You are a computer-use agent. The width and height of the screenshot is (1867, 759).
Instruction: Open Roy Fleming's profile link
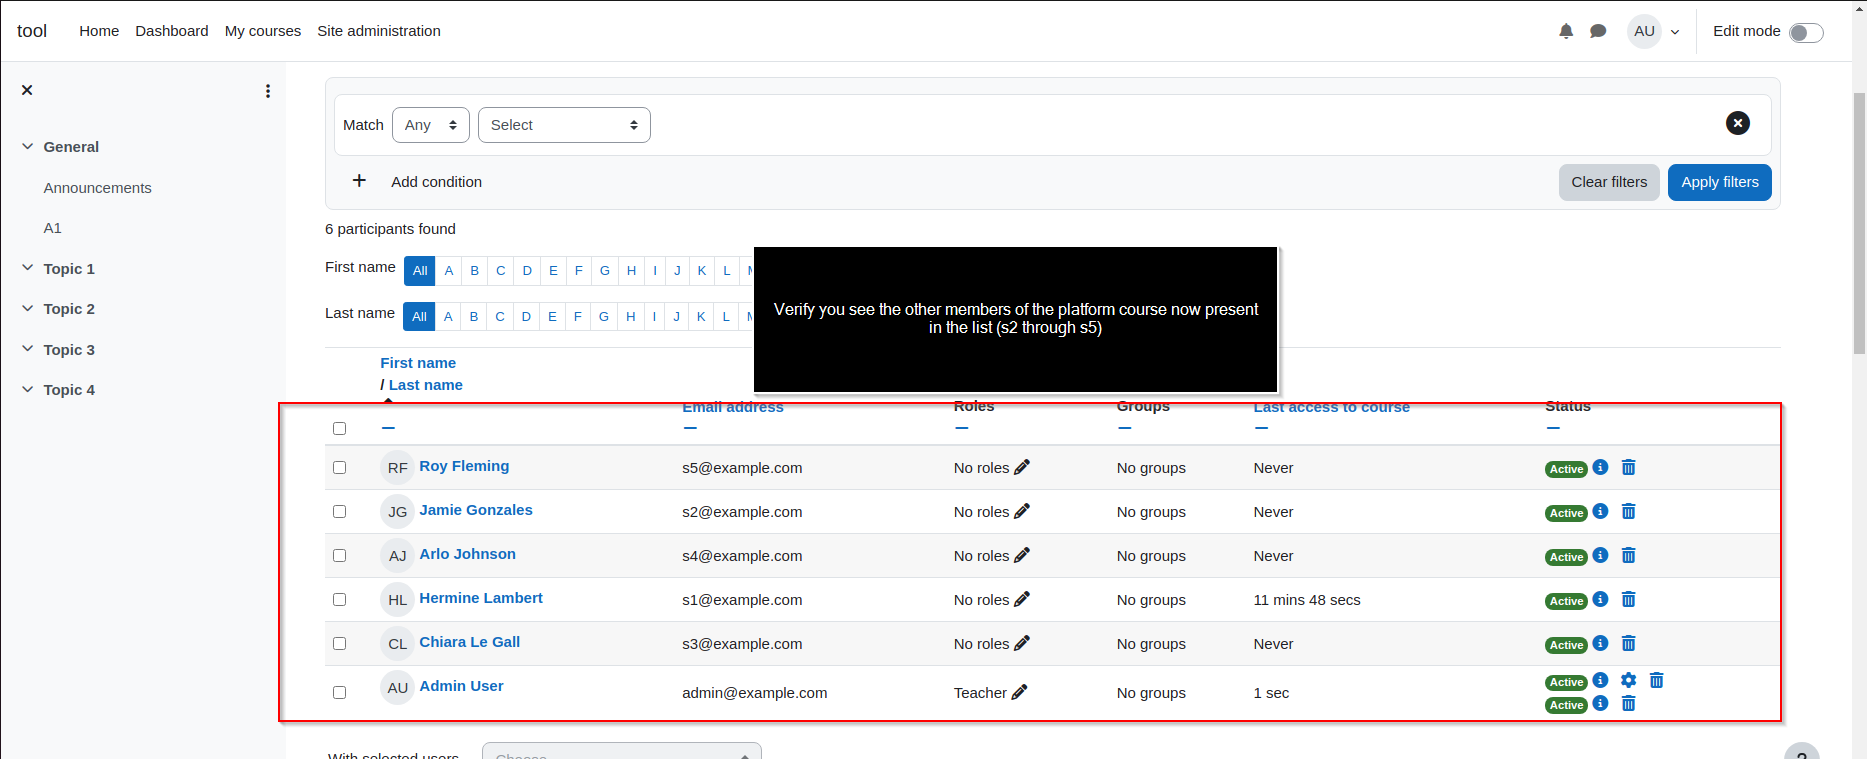[x=464, y=466]
